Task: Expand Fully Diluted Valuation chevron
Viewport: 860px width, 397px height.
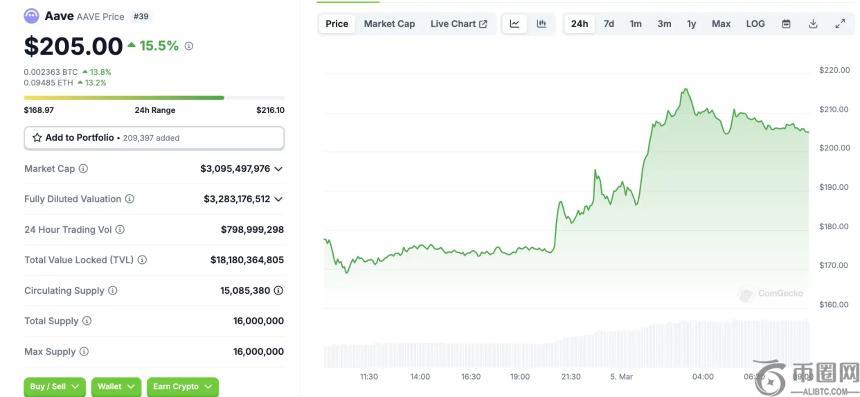Action: (278, 199)
